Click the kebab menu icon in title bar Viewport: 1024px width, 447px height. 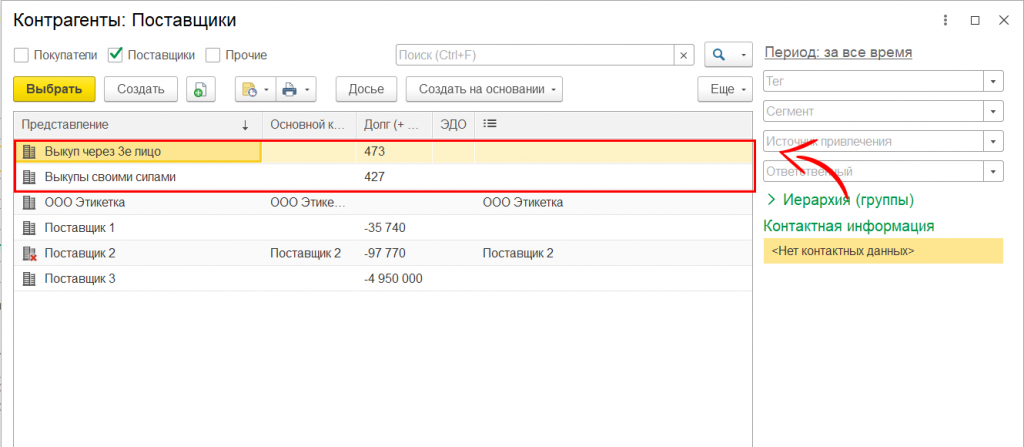(946, 20)
